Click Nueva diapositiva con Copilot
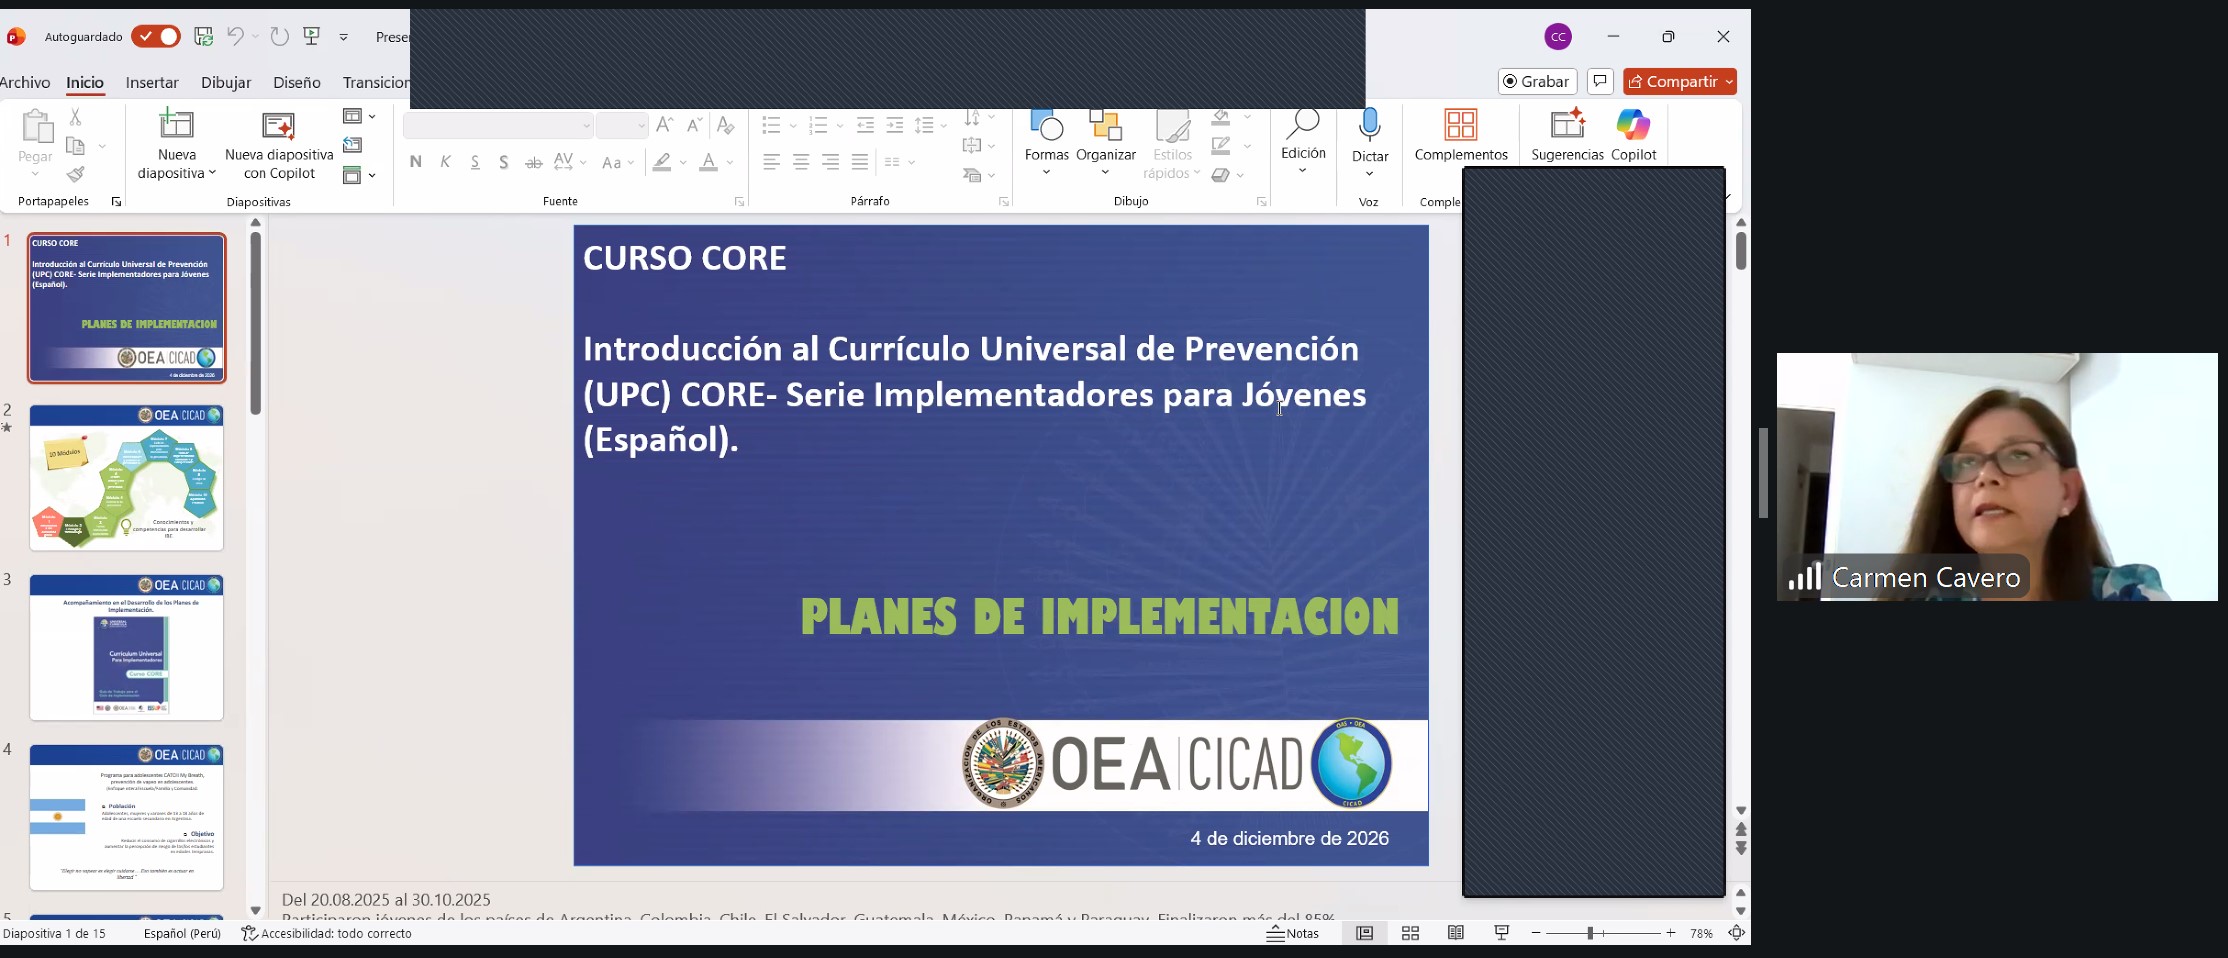The width and height of the screenshot is (2228, 958). (x=279, y=145)
